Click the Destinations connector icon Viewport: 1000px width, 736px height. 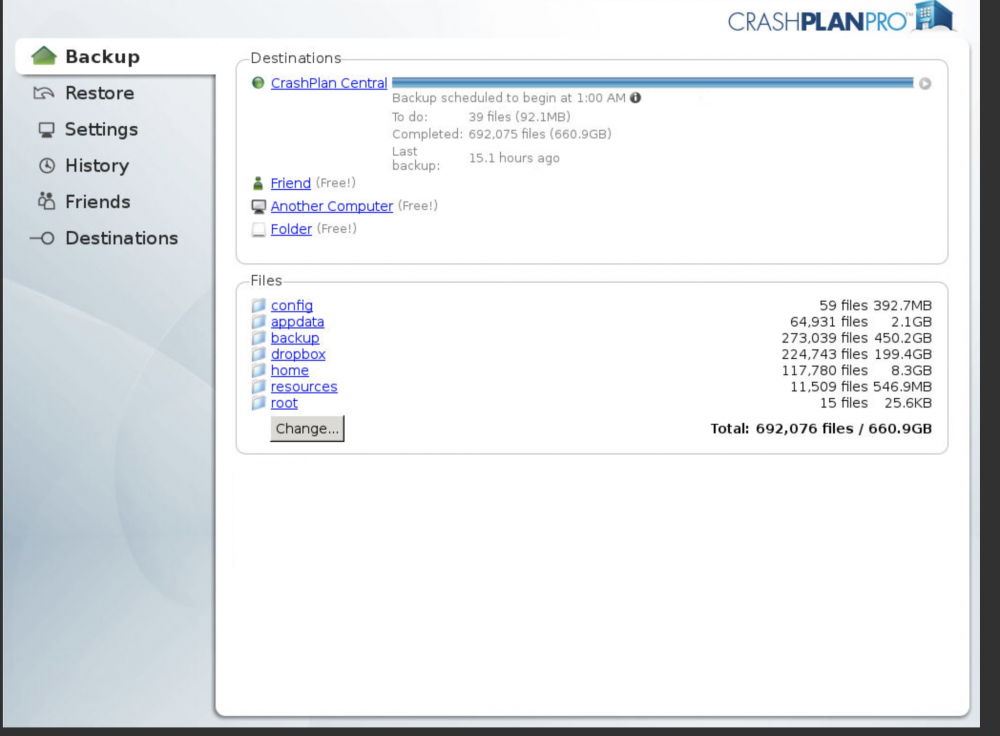point(42,239)
